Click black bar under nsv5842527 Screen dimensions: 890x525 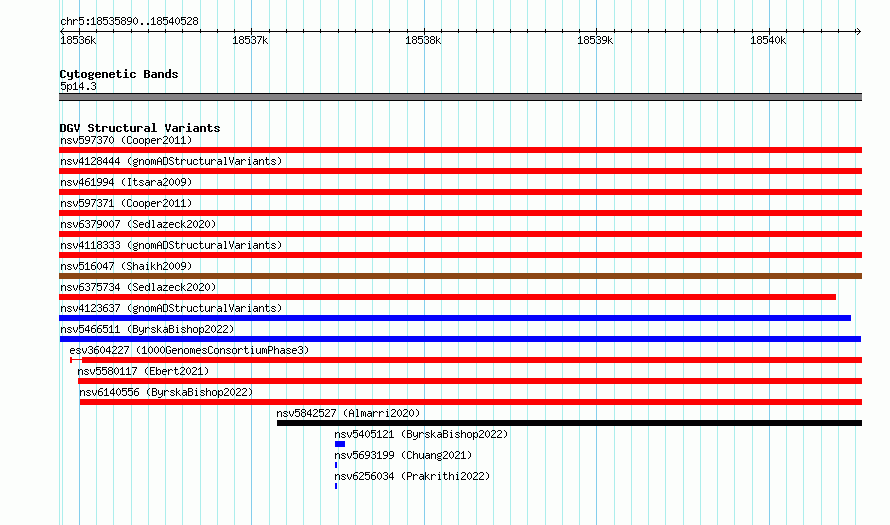[x=569, y=423]
